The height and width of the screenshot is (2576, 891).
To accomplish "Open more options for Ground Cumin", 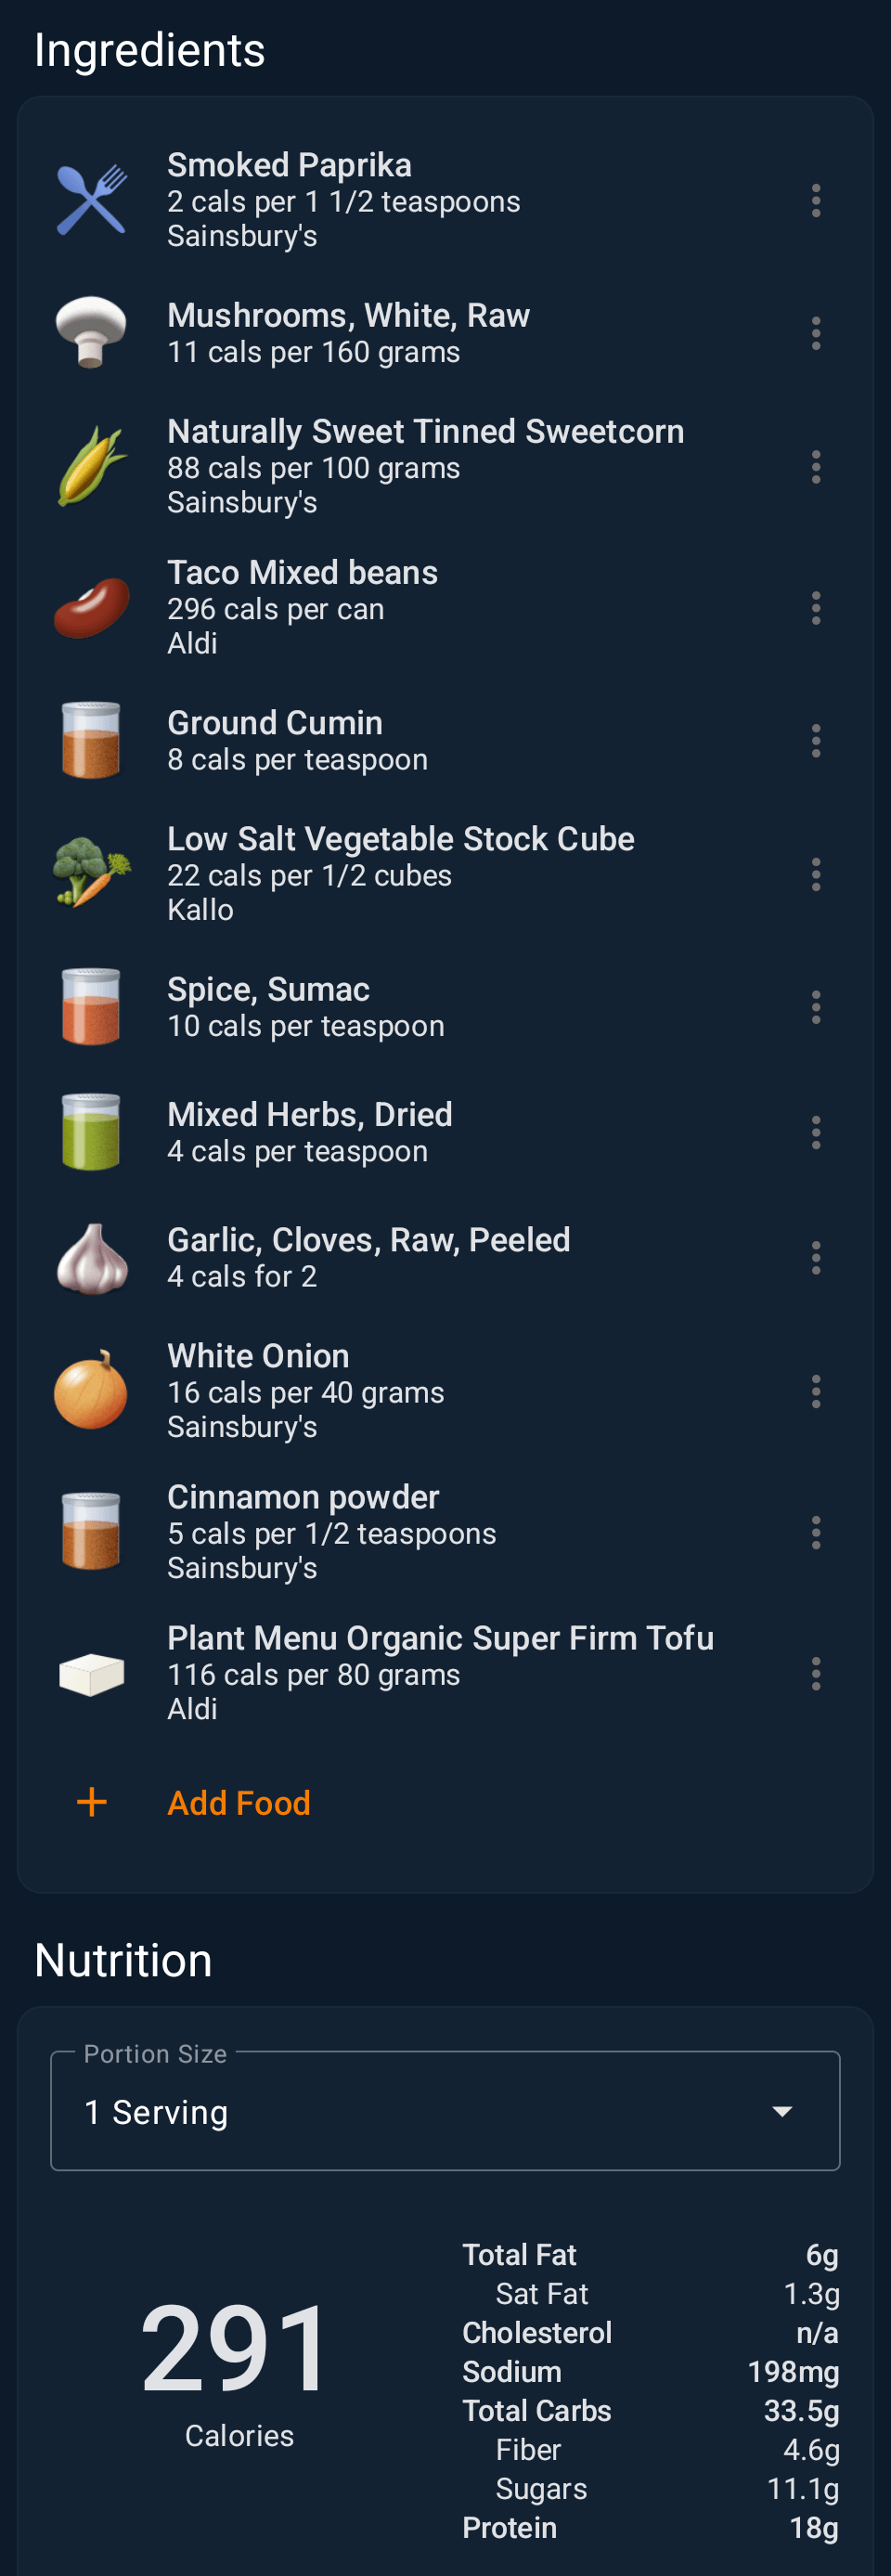I will click(x=816, y=741).
